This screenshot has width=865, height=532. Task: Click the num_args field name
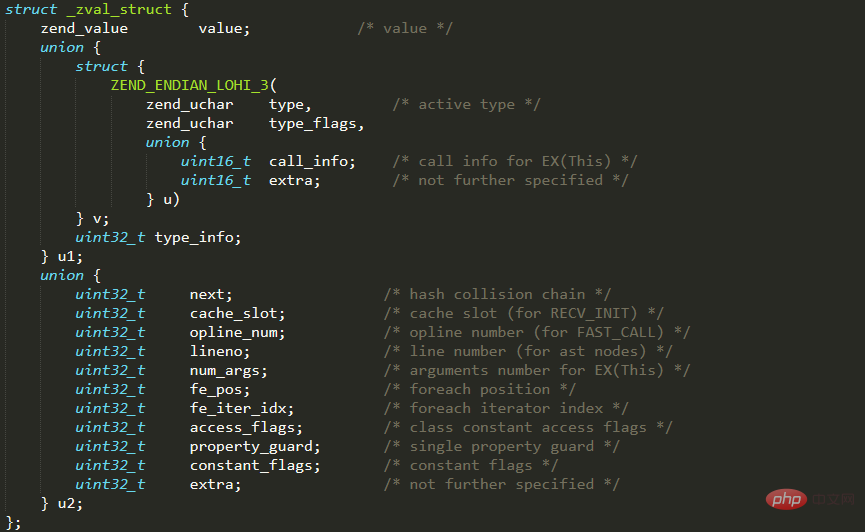click(227, 370)
